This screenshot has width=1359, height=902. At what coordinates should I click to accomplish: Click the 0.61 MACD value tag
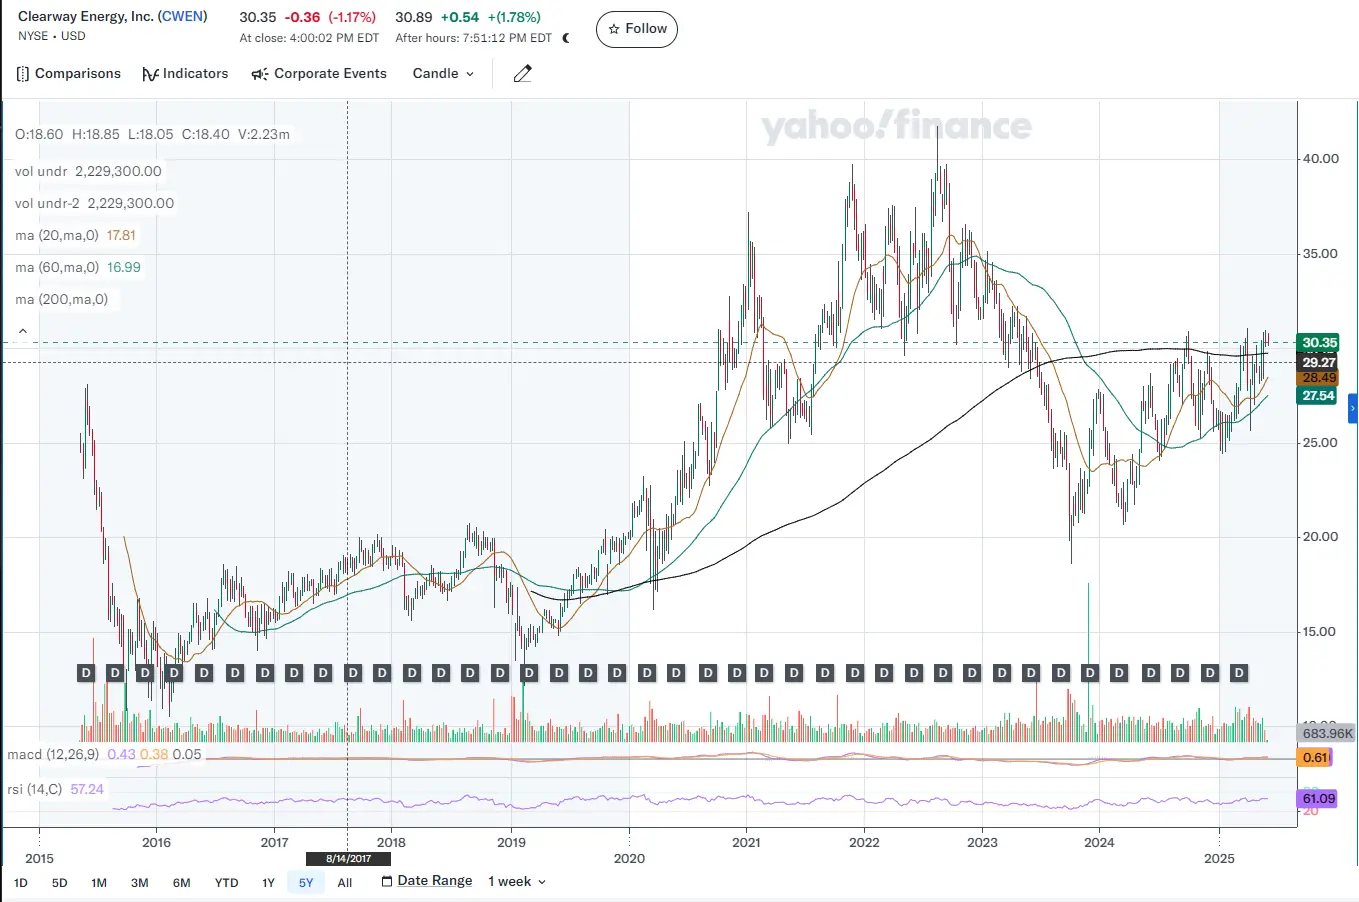pos(1315,757)
